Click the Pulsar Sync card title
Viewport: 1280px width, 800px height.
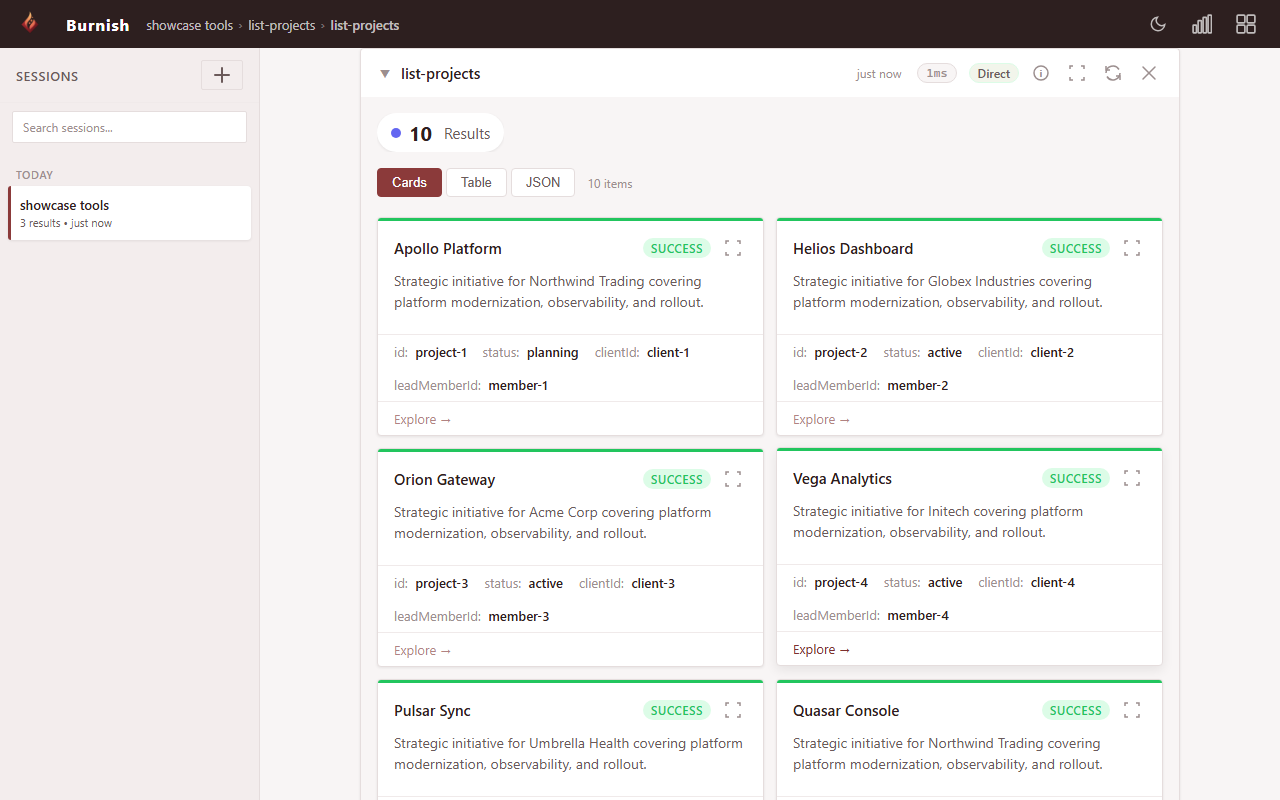pos(432,711)
